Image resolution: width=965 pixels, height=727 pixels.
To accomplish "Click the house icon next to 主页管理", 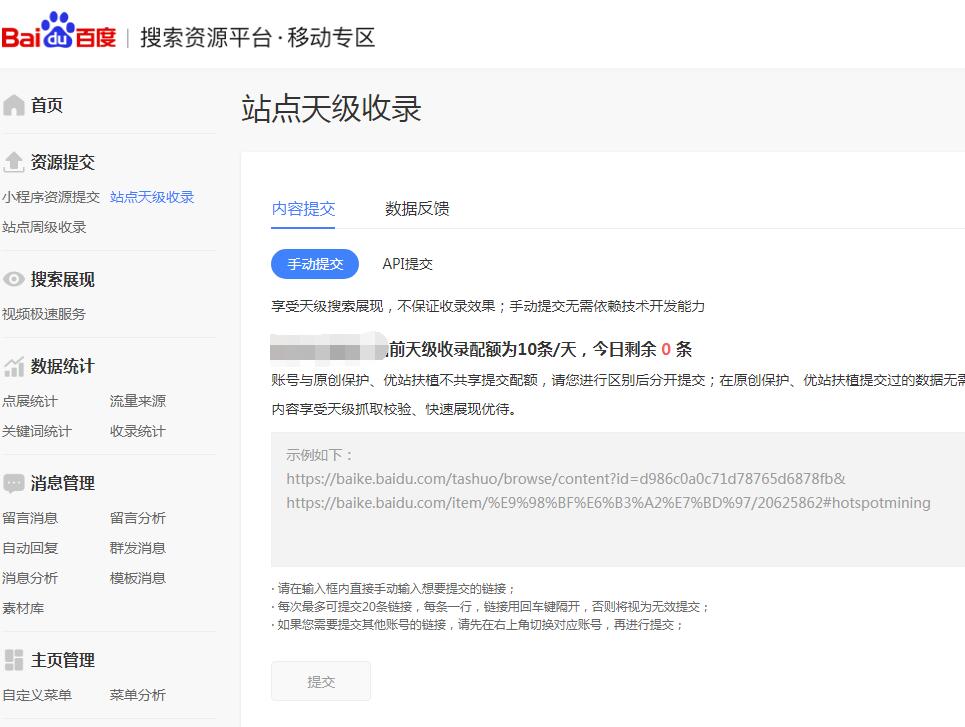I will (x=14, y=660).
